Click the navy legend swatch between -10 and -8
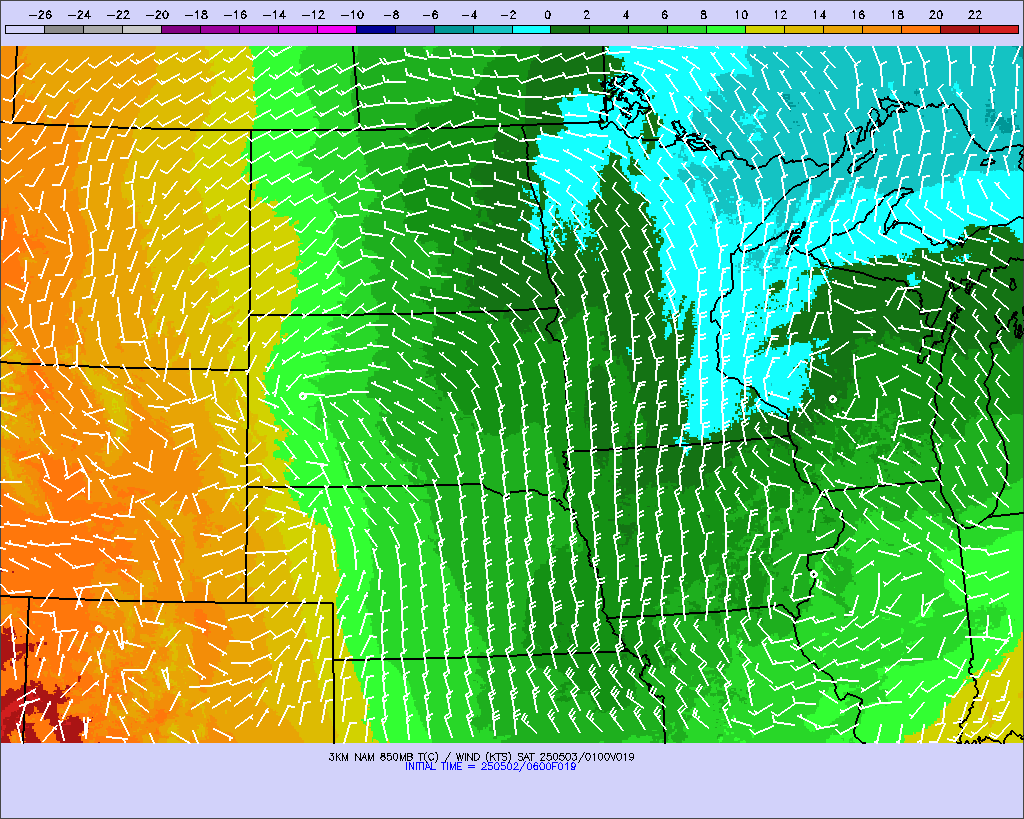1024x819 pixels. click(x=376, y=29)
